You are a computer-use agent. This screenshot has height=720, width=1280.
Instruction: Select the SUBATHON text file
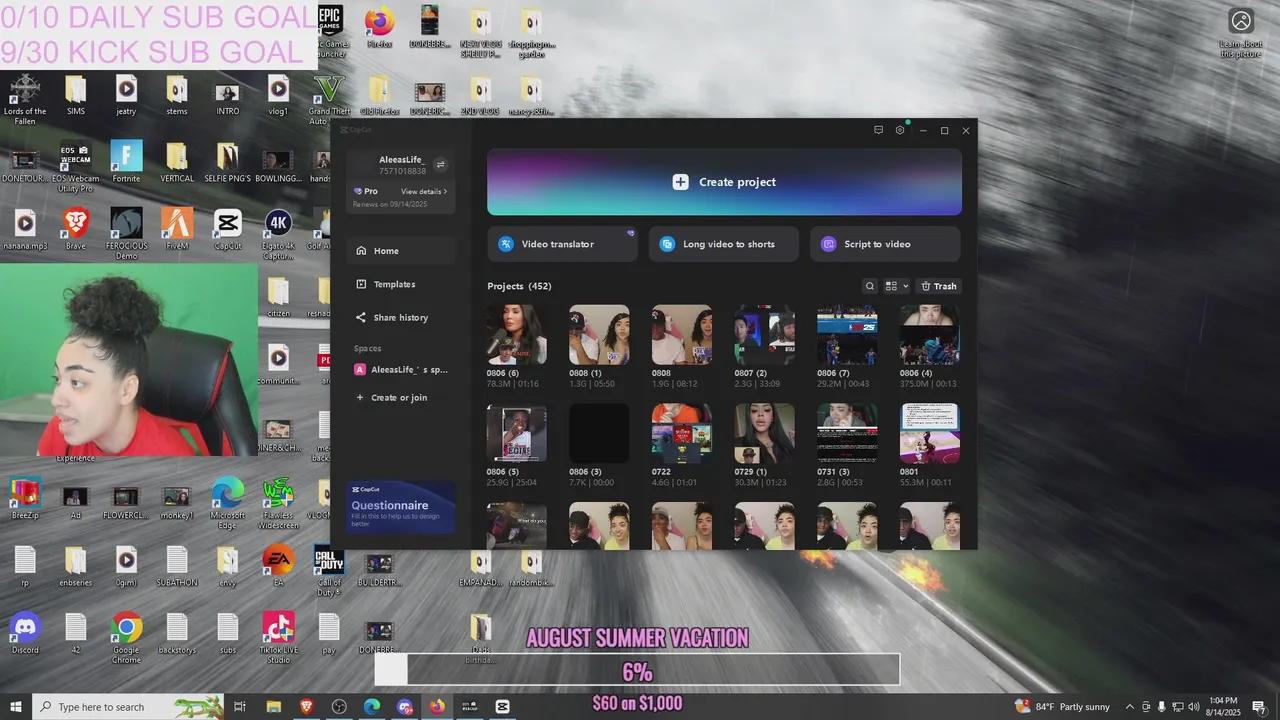coord(177,566)
